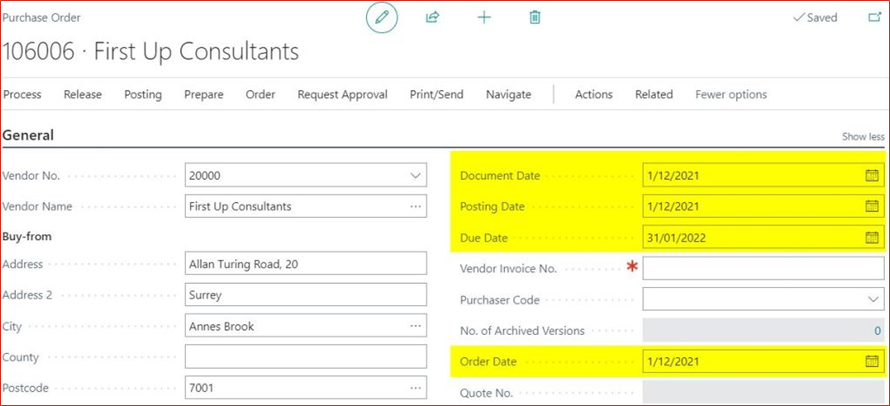This screenshot has height=406, width=890.
Task: Open the Request Approval menu
Action: 342,95
